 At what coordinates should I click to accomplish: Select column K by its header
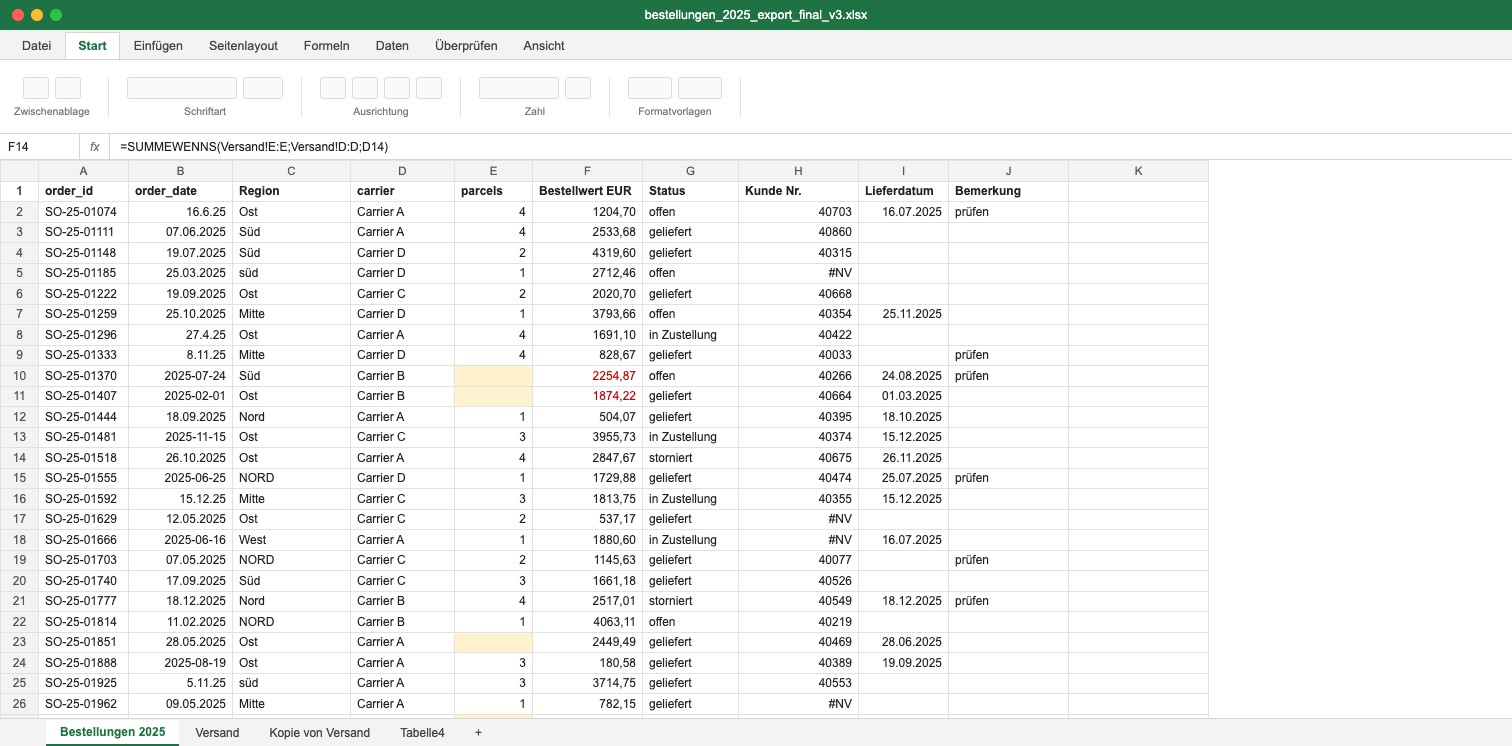point(1138,171)
